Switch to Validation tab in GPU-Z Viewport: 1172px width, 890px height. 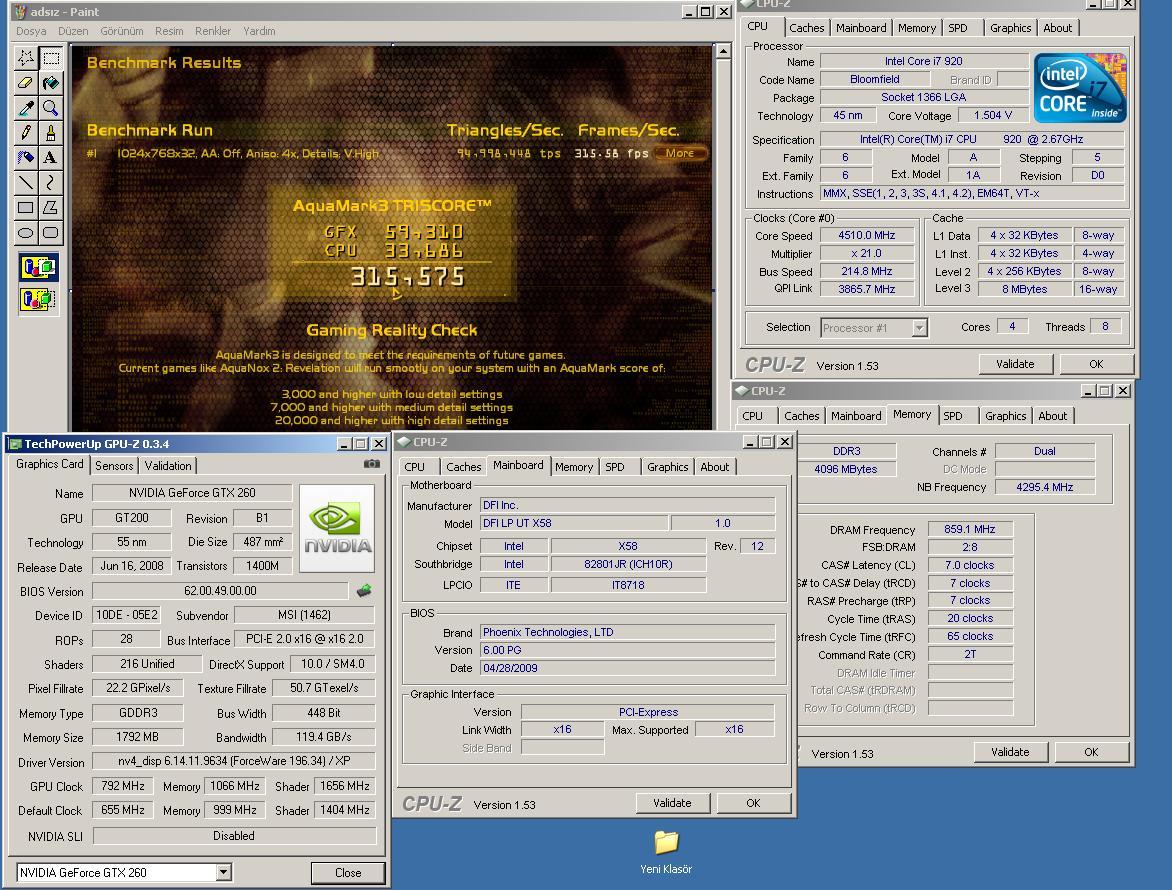coord(167,466)
